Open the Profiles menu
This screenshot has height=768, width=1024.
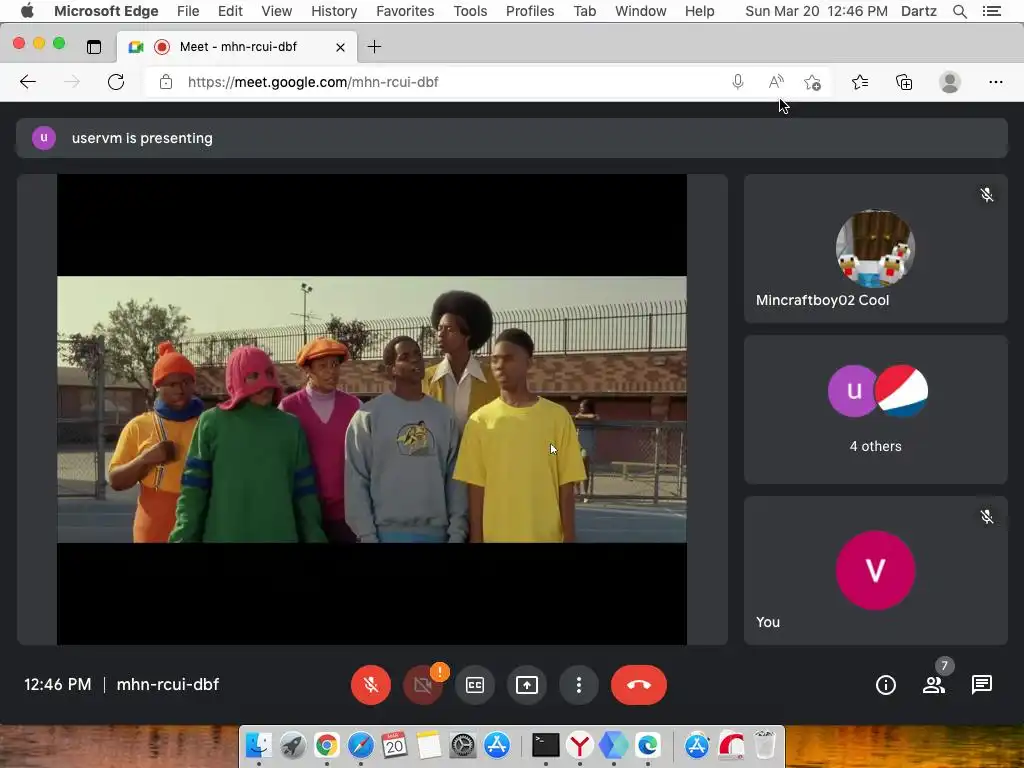click(x=530, y=11)
